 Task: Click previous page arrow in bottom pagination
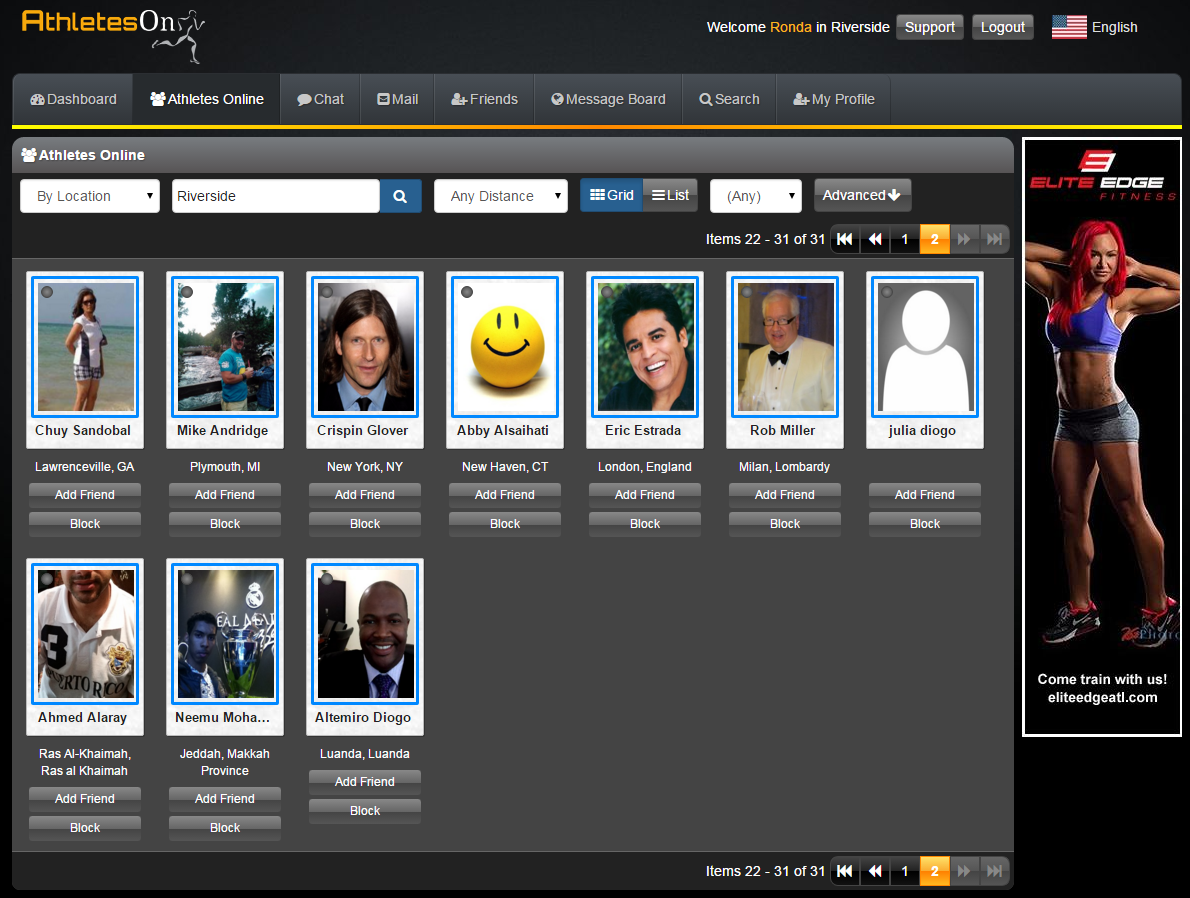[875, 871]
